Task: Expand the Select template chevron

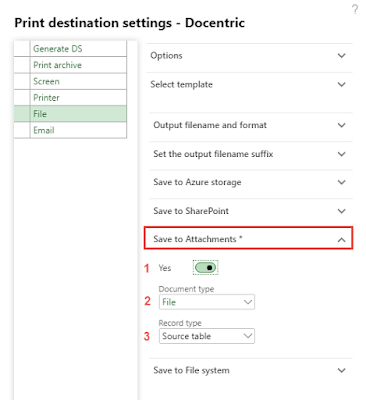Action: tap(341, 84)
